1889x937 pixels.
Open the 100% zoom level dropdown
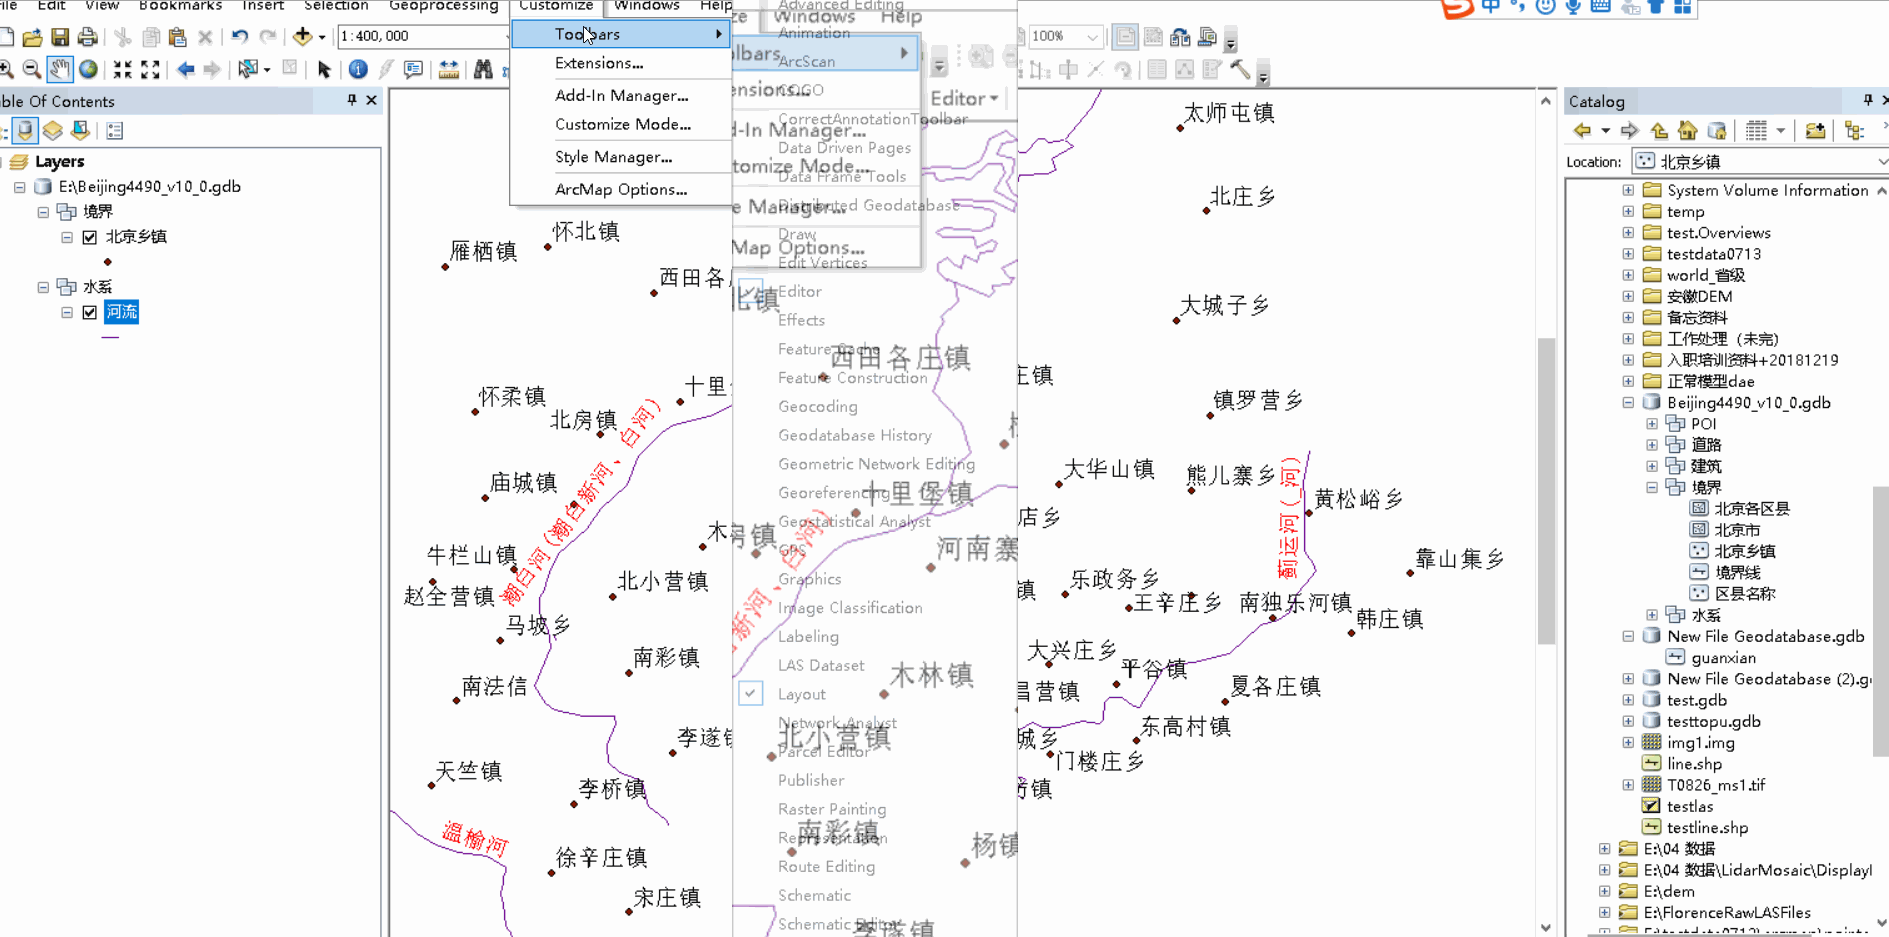1094,36
